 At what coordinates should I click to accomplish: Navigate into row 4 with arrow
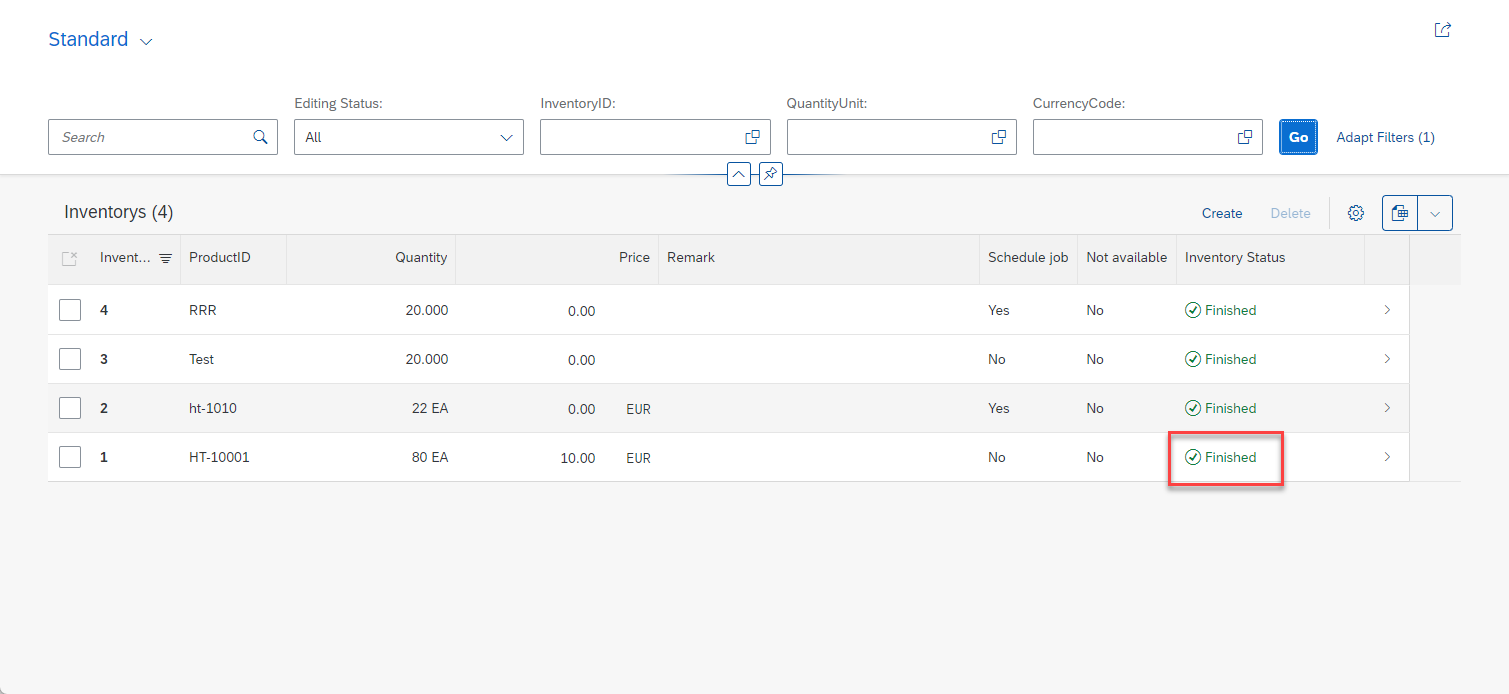coord(1387,310)
